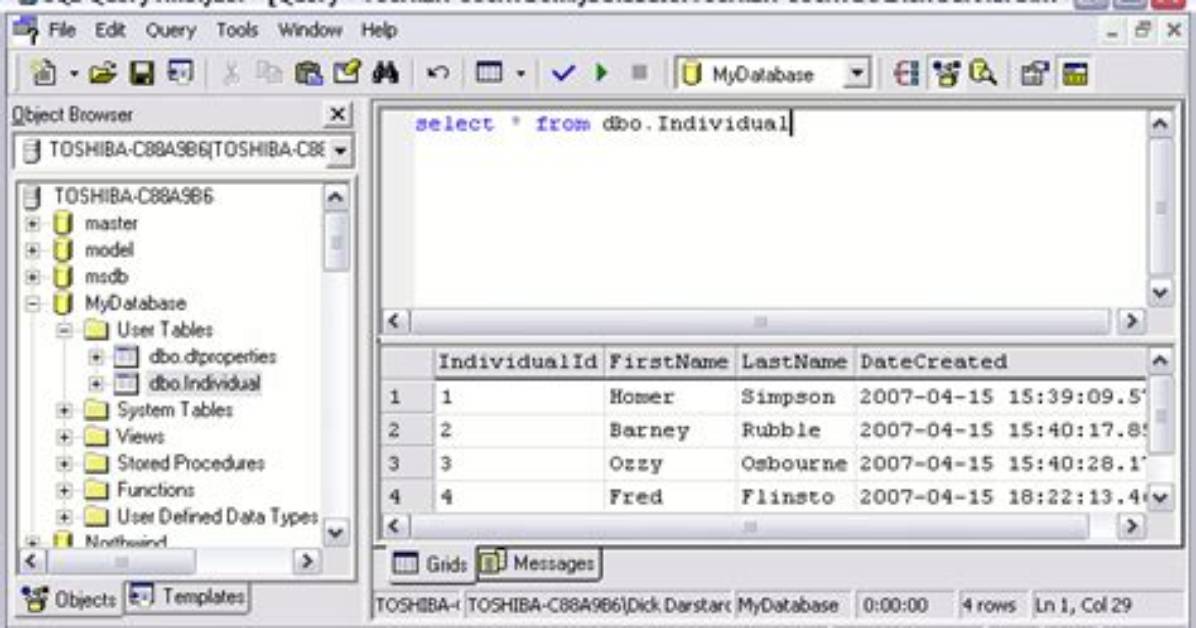The height and width of the screenshot is (628, 1196).
Task: Toggle the Object Browser toolbar icon
Action: (x=946, y=74)
